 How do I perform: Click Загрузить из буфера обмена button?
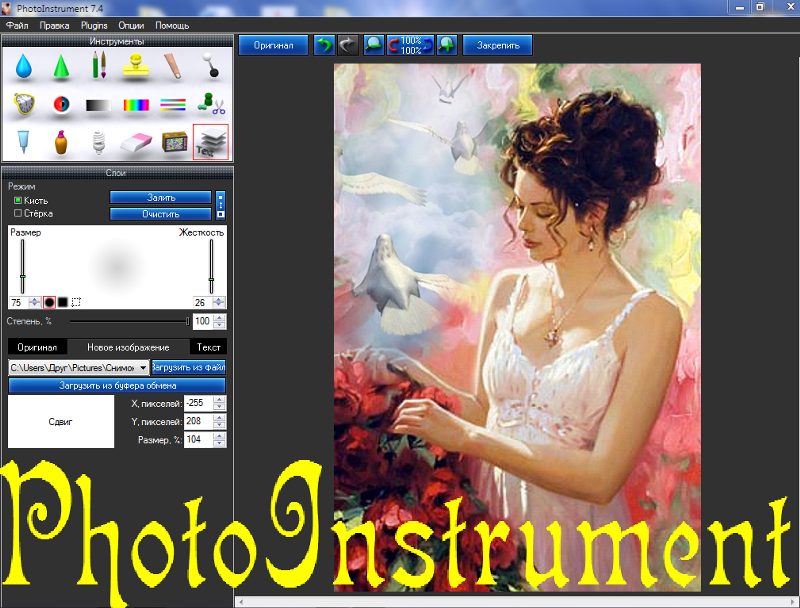117,385
